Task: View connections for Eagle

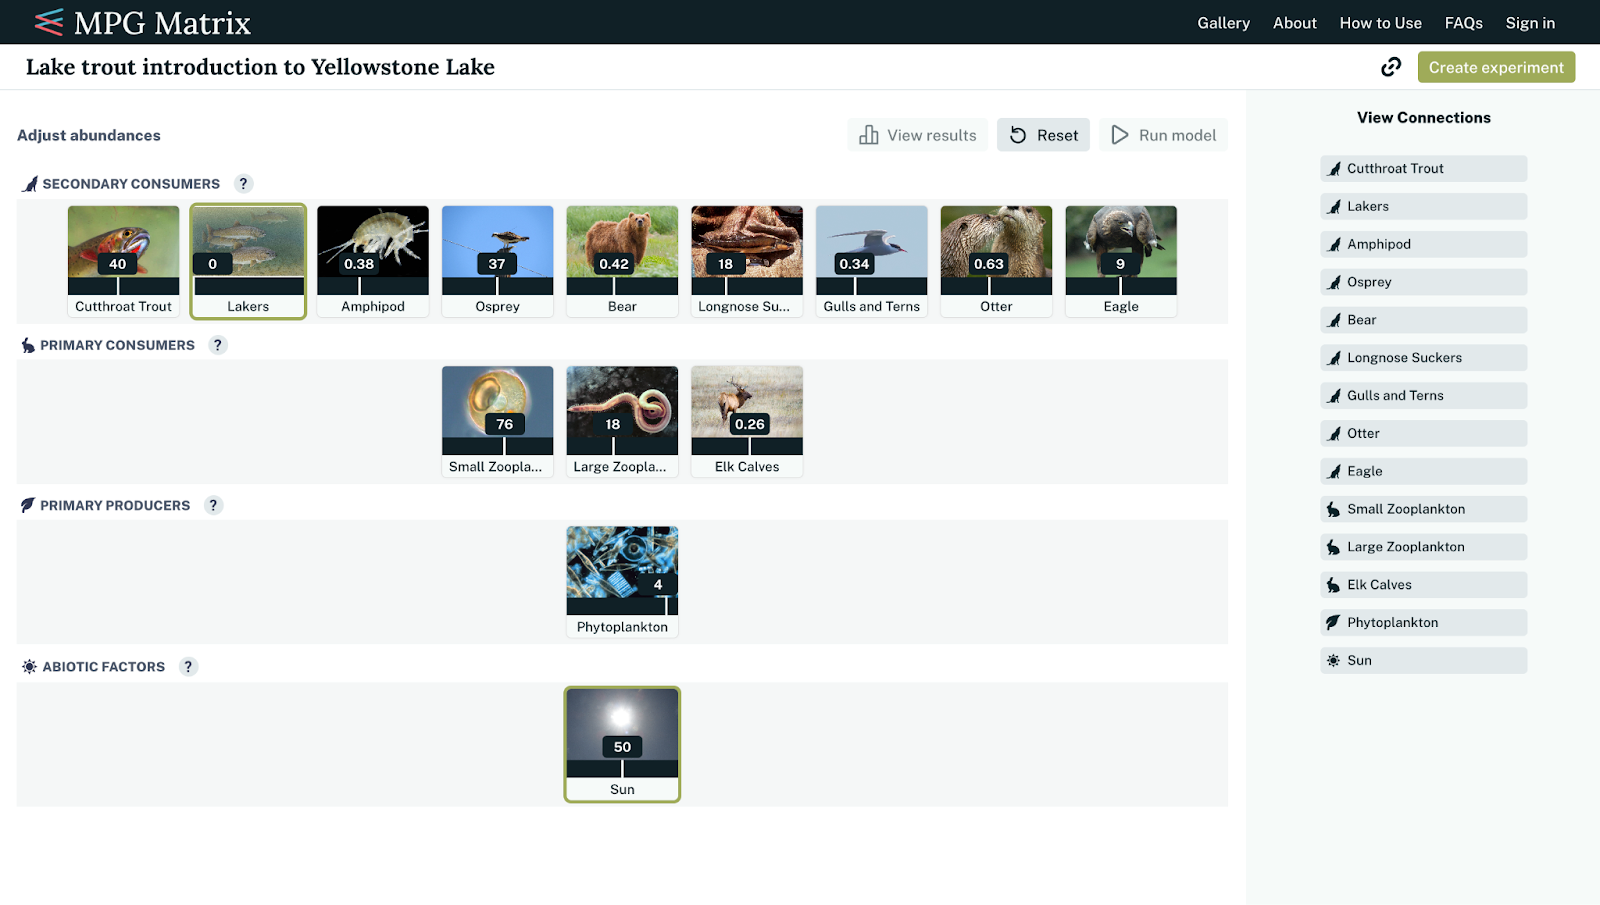Action: pos(1424,472)
